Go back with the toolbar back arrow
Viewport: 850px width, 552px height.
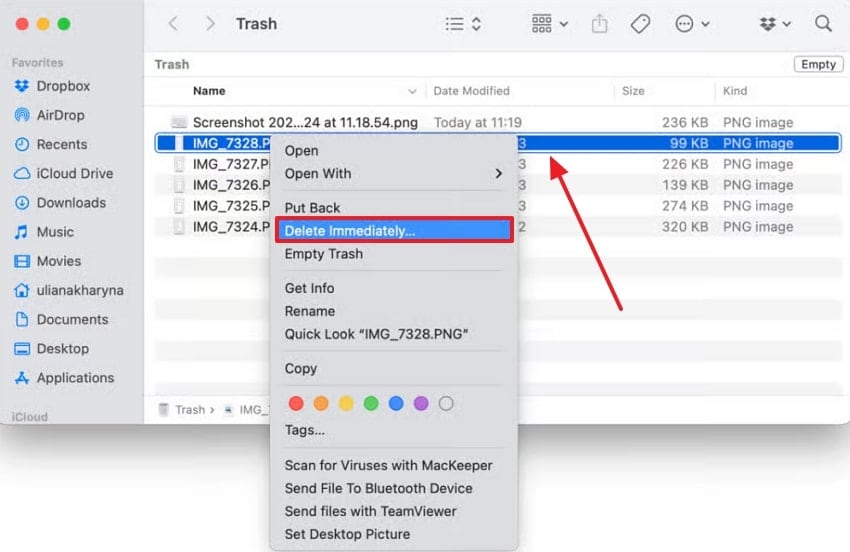[173, 24]
